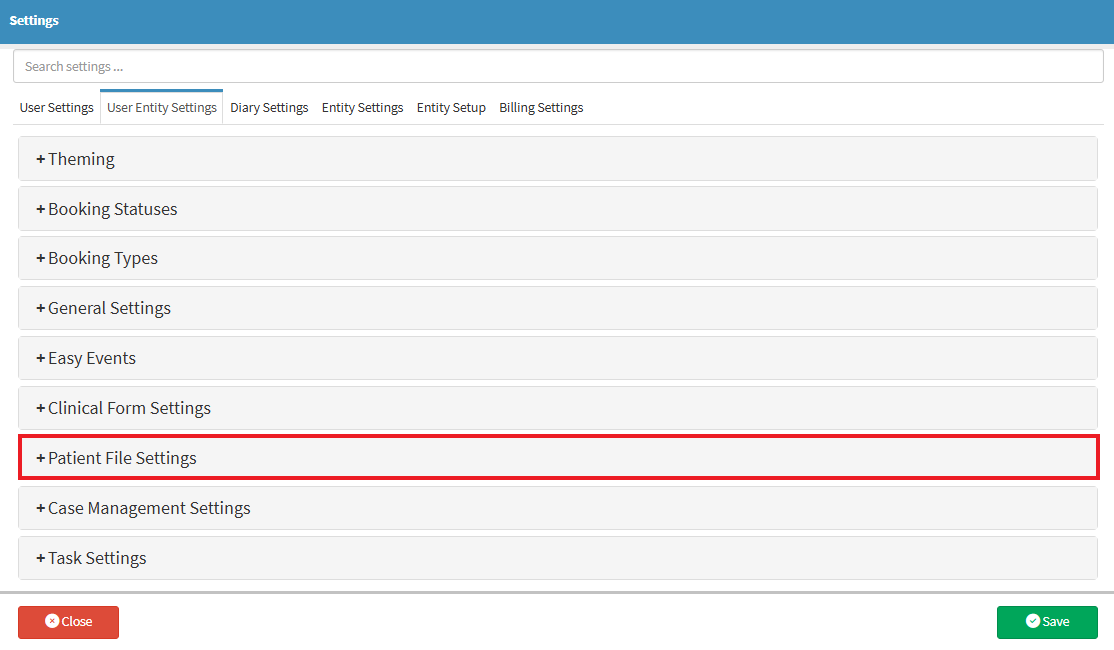Go to the Entity Settings tab
The height and width of the screenshot is (650, 1114).
(362, 108)
